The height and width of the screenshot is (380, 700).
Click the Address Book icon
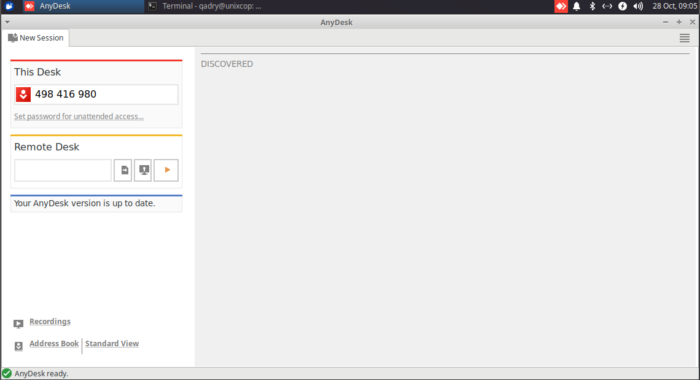(x=18, y=346)
